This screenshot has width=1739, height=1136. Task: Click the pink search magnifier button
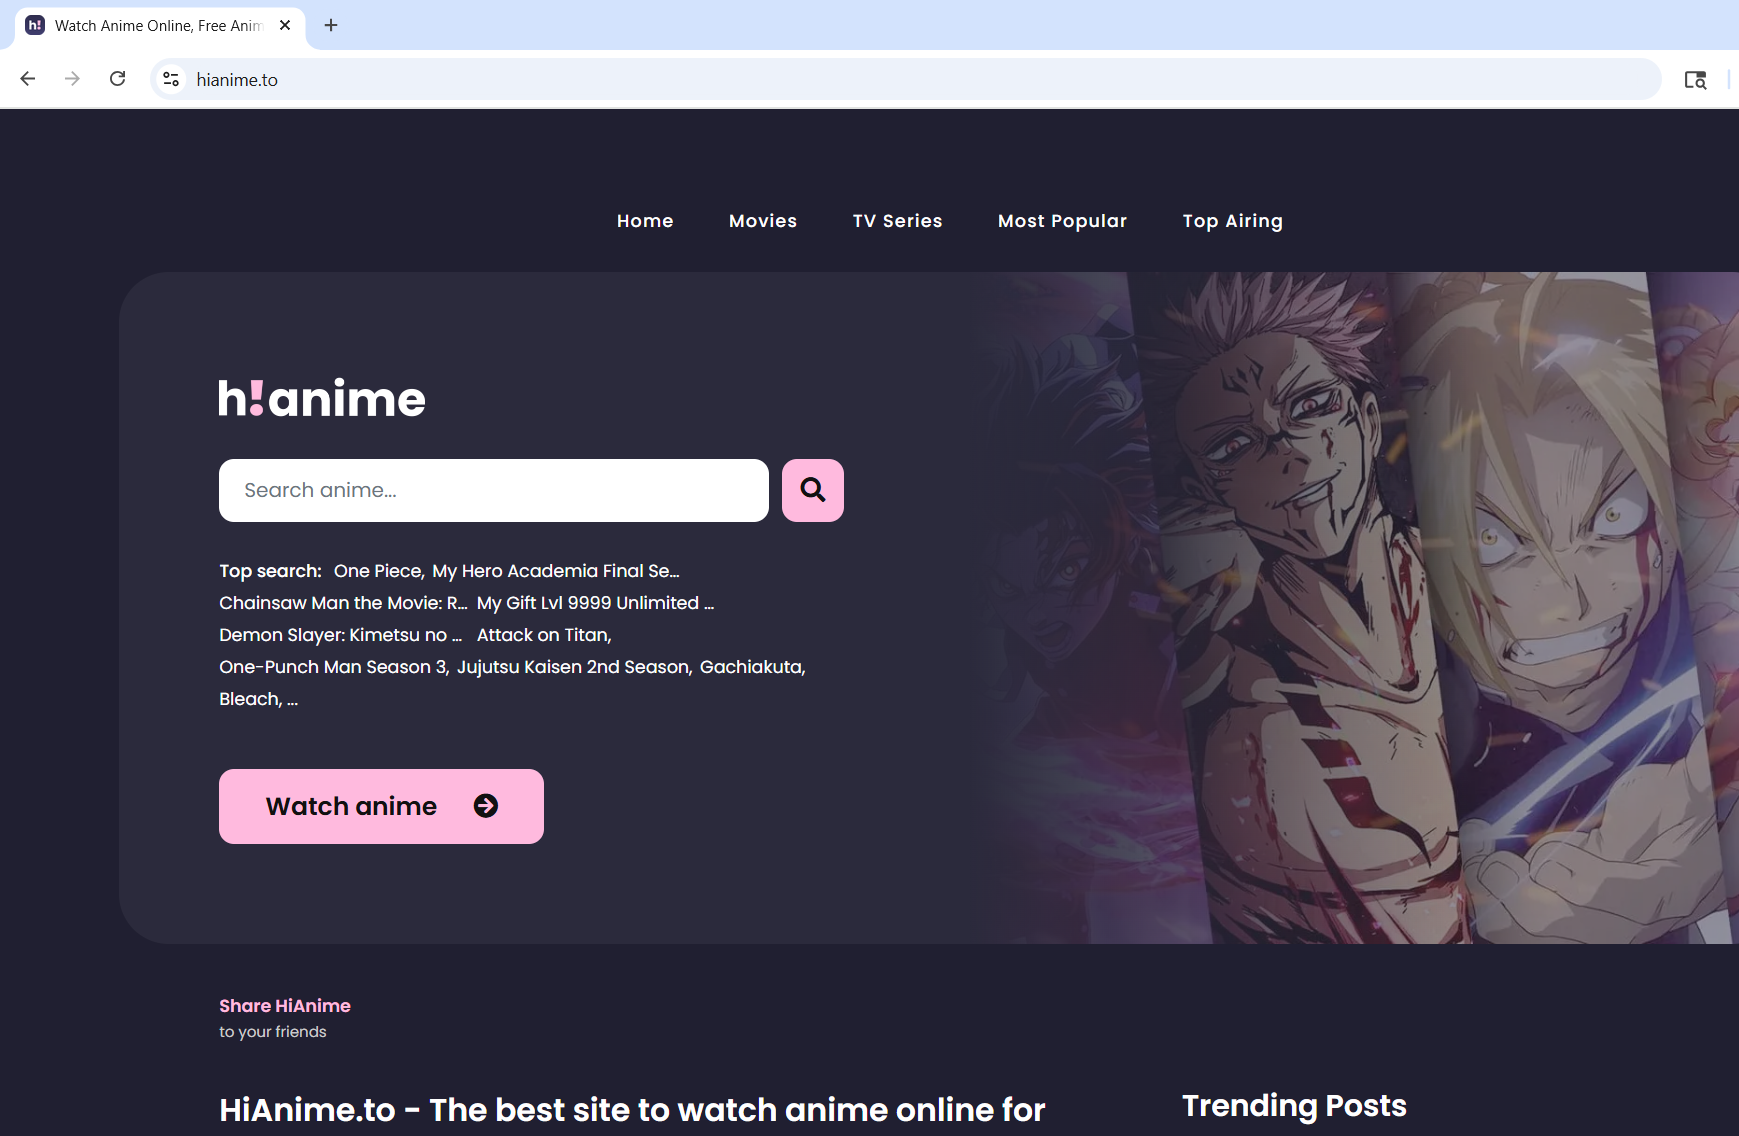[812, 490]
